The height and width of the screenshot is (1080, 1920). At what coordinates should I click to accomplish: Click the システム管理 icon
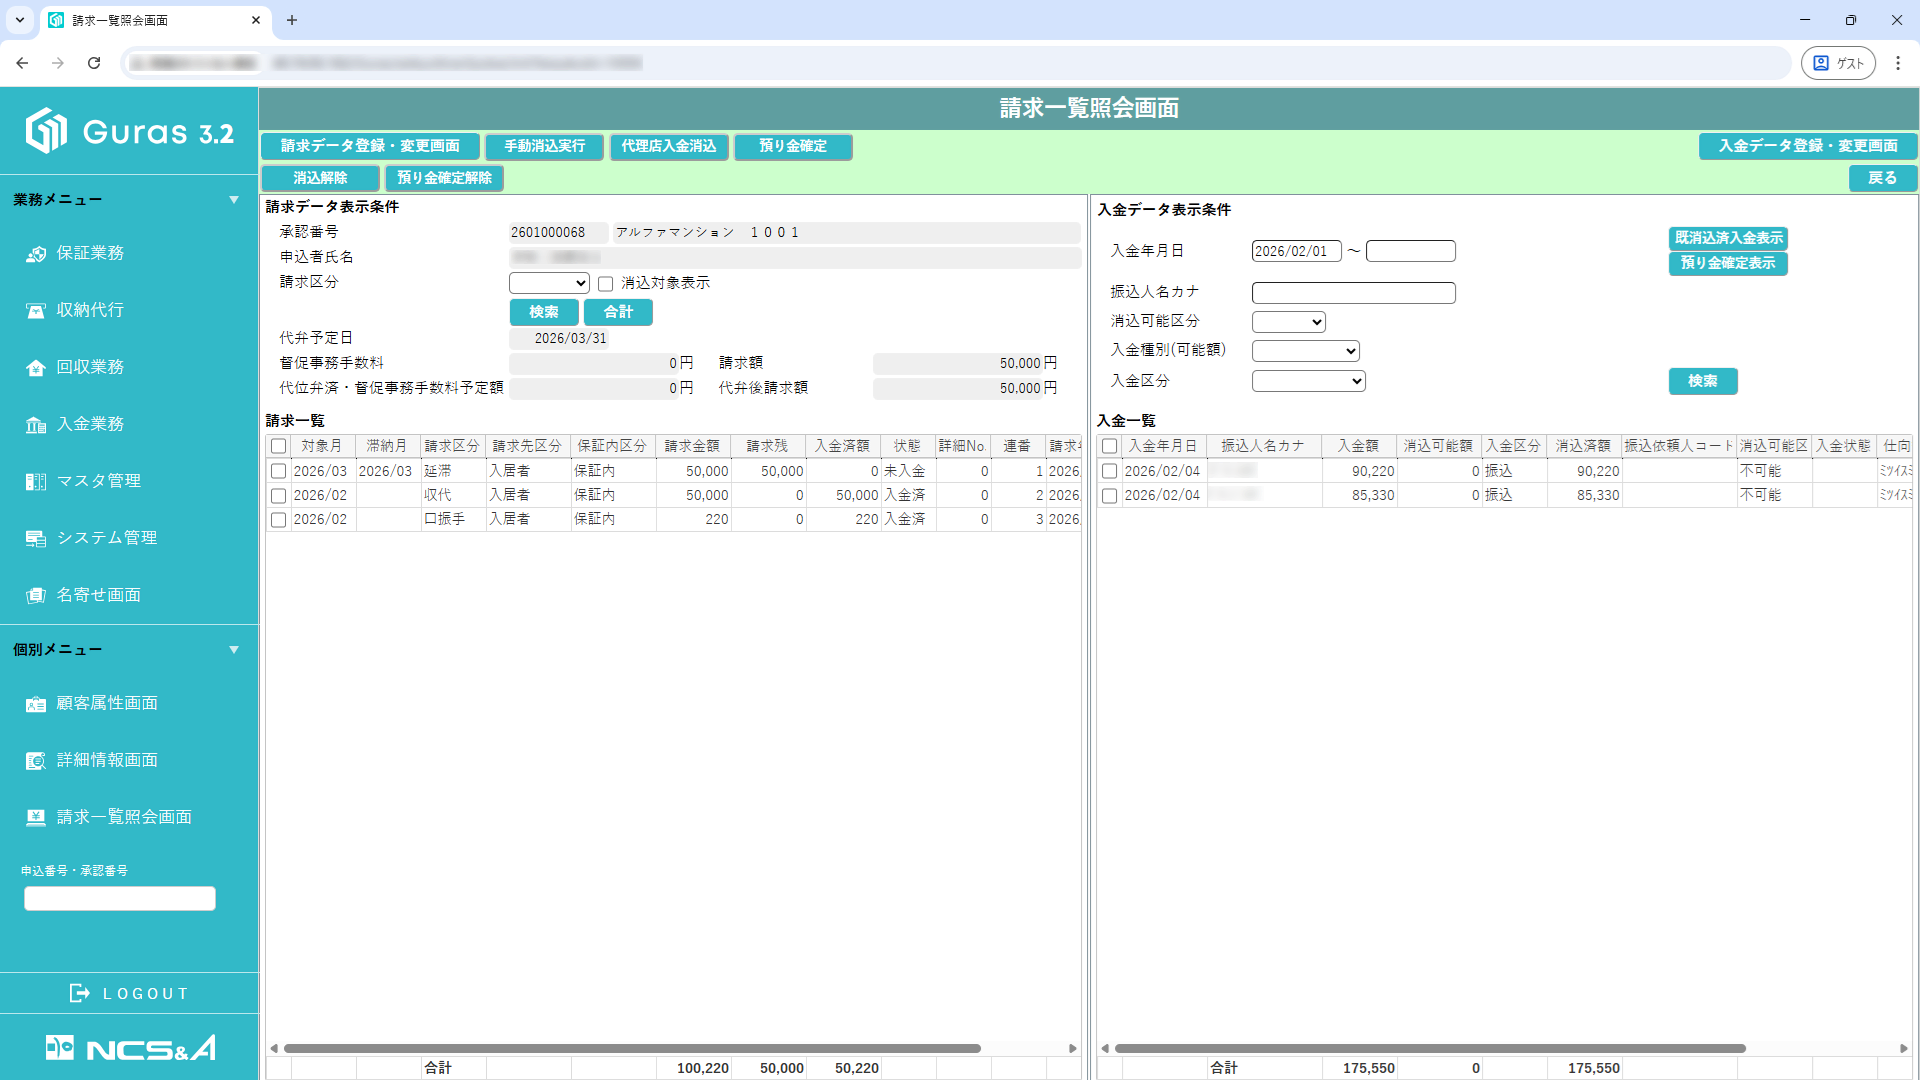36,539
